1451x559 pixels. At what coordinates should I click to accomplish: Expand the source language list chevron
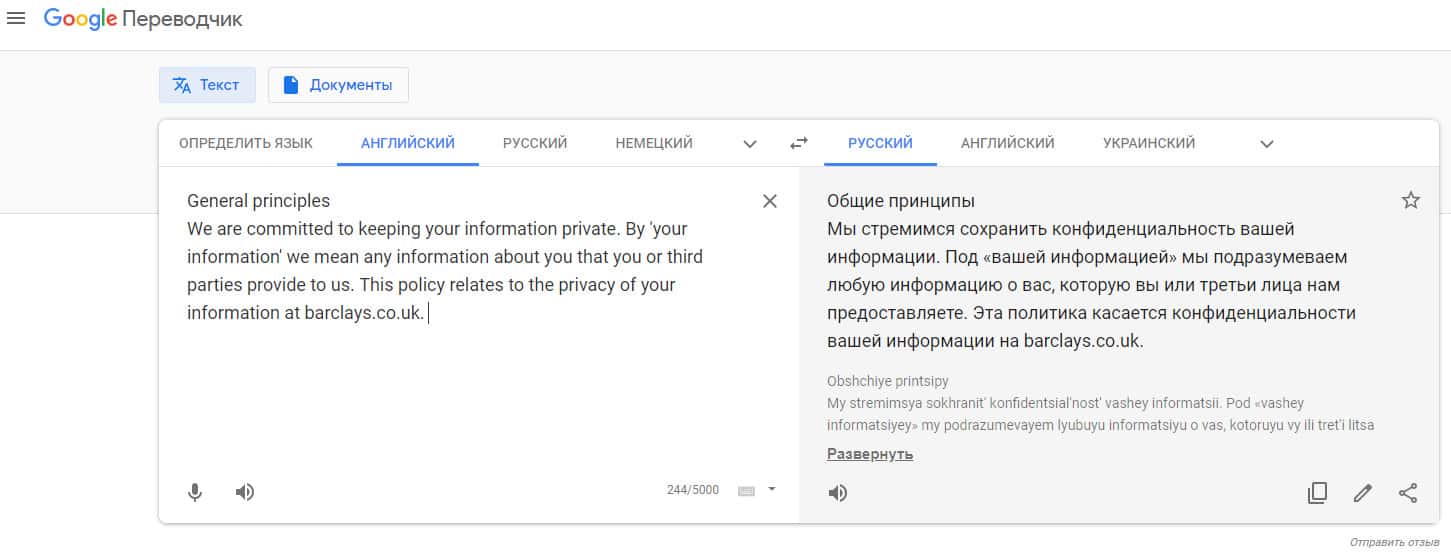(750, 144)
